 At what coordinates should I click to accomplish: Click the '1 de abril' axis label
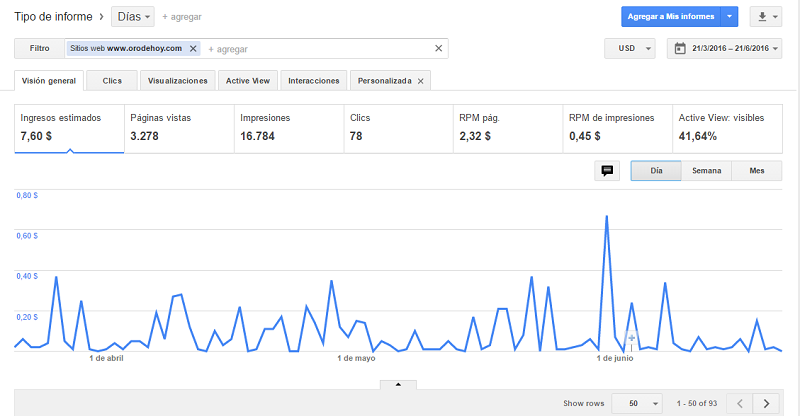(x=106, y=358)
